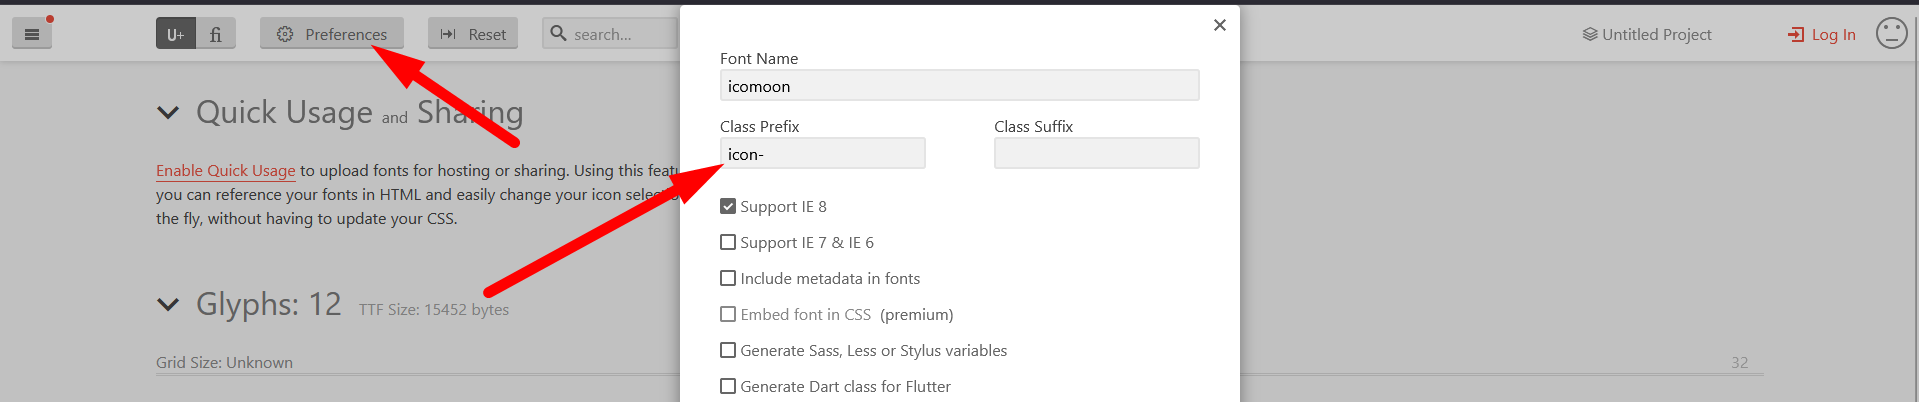
Task: Click the Log In link
Action: pyautogui.click(x=1821, y=34)
